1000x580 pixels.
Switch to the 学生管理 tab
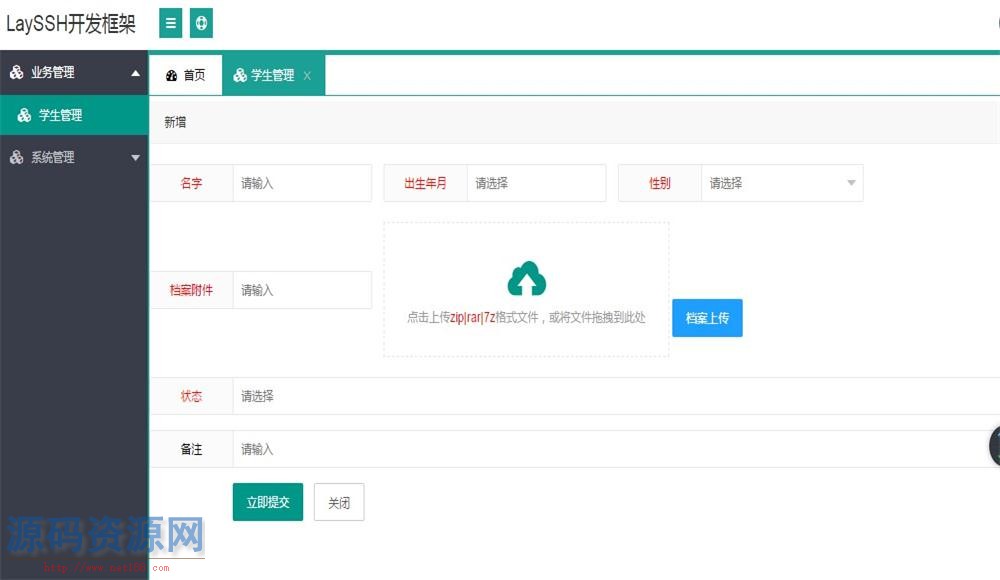coord(274,75)
